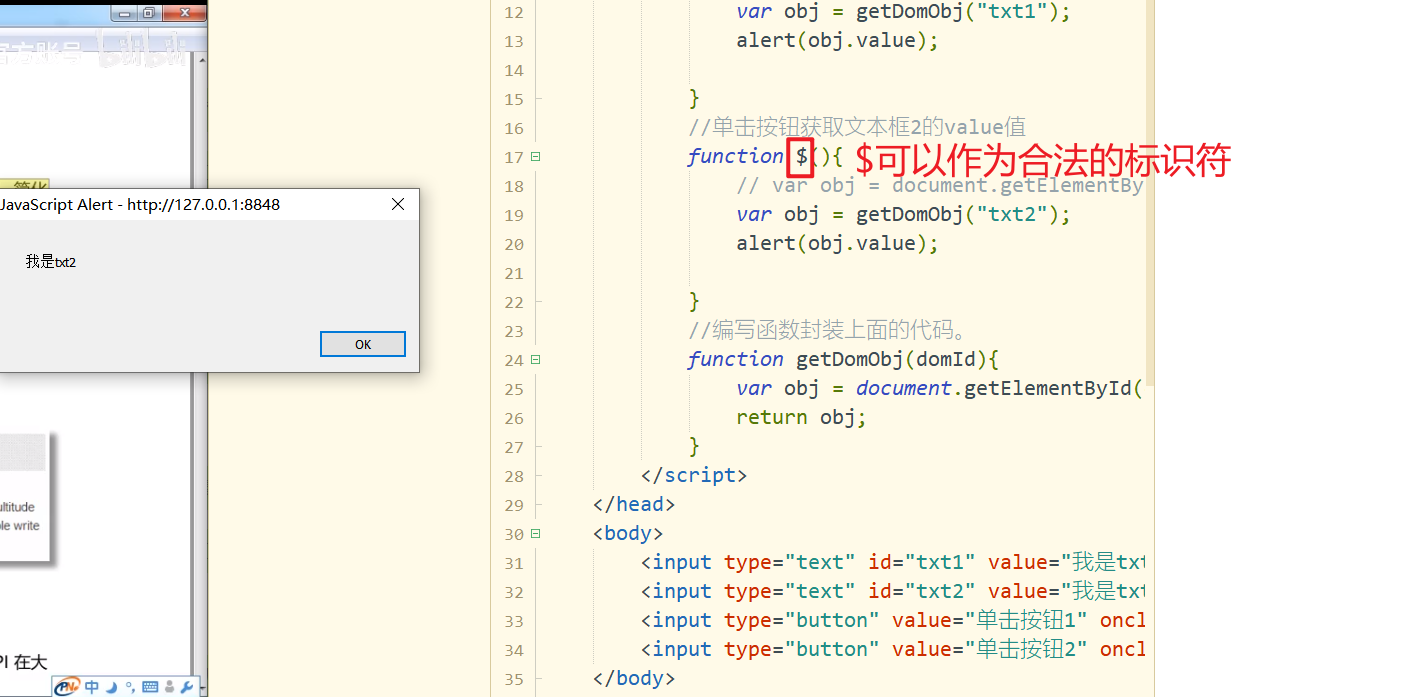The image size is (1417, 697).
Task: Open the soft keyboard icon
Action: pyautogui.click(x=150, y=687)
